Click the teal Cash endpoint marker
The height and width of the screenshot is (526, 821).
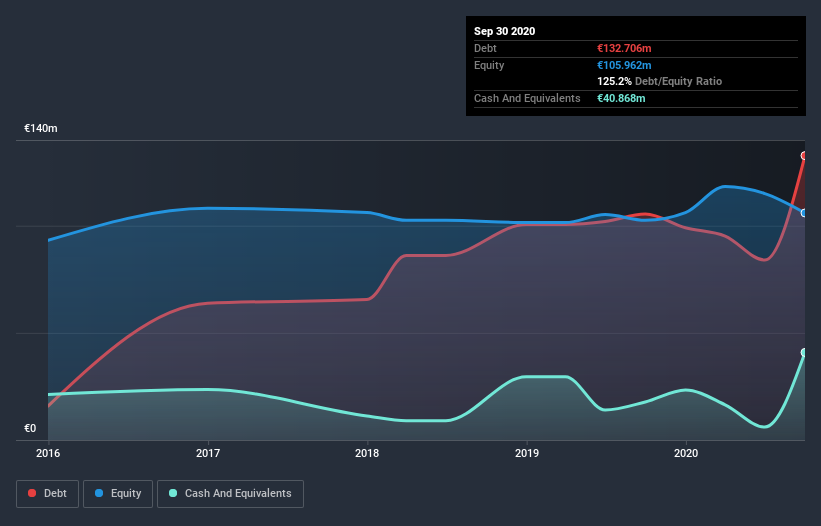pos(804,352)
